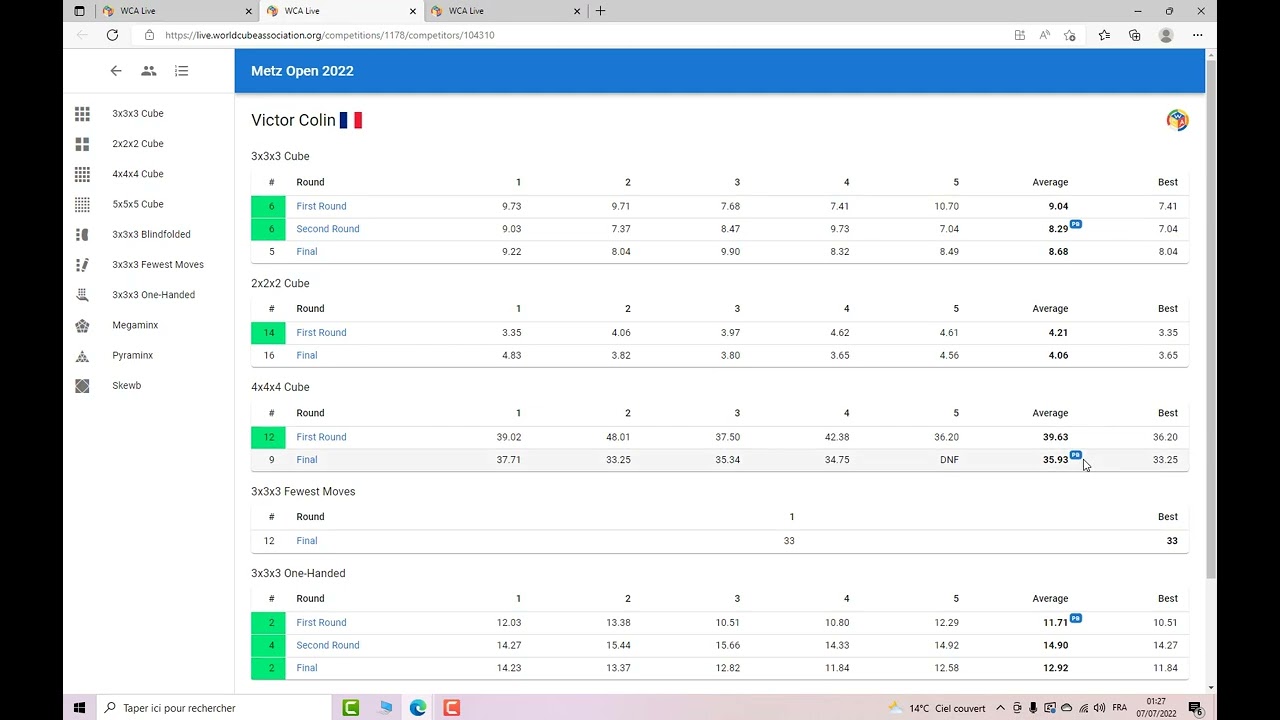1280x720 pixels.
Task: Open the competitors list icon
Action: (149, 71)
